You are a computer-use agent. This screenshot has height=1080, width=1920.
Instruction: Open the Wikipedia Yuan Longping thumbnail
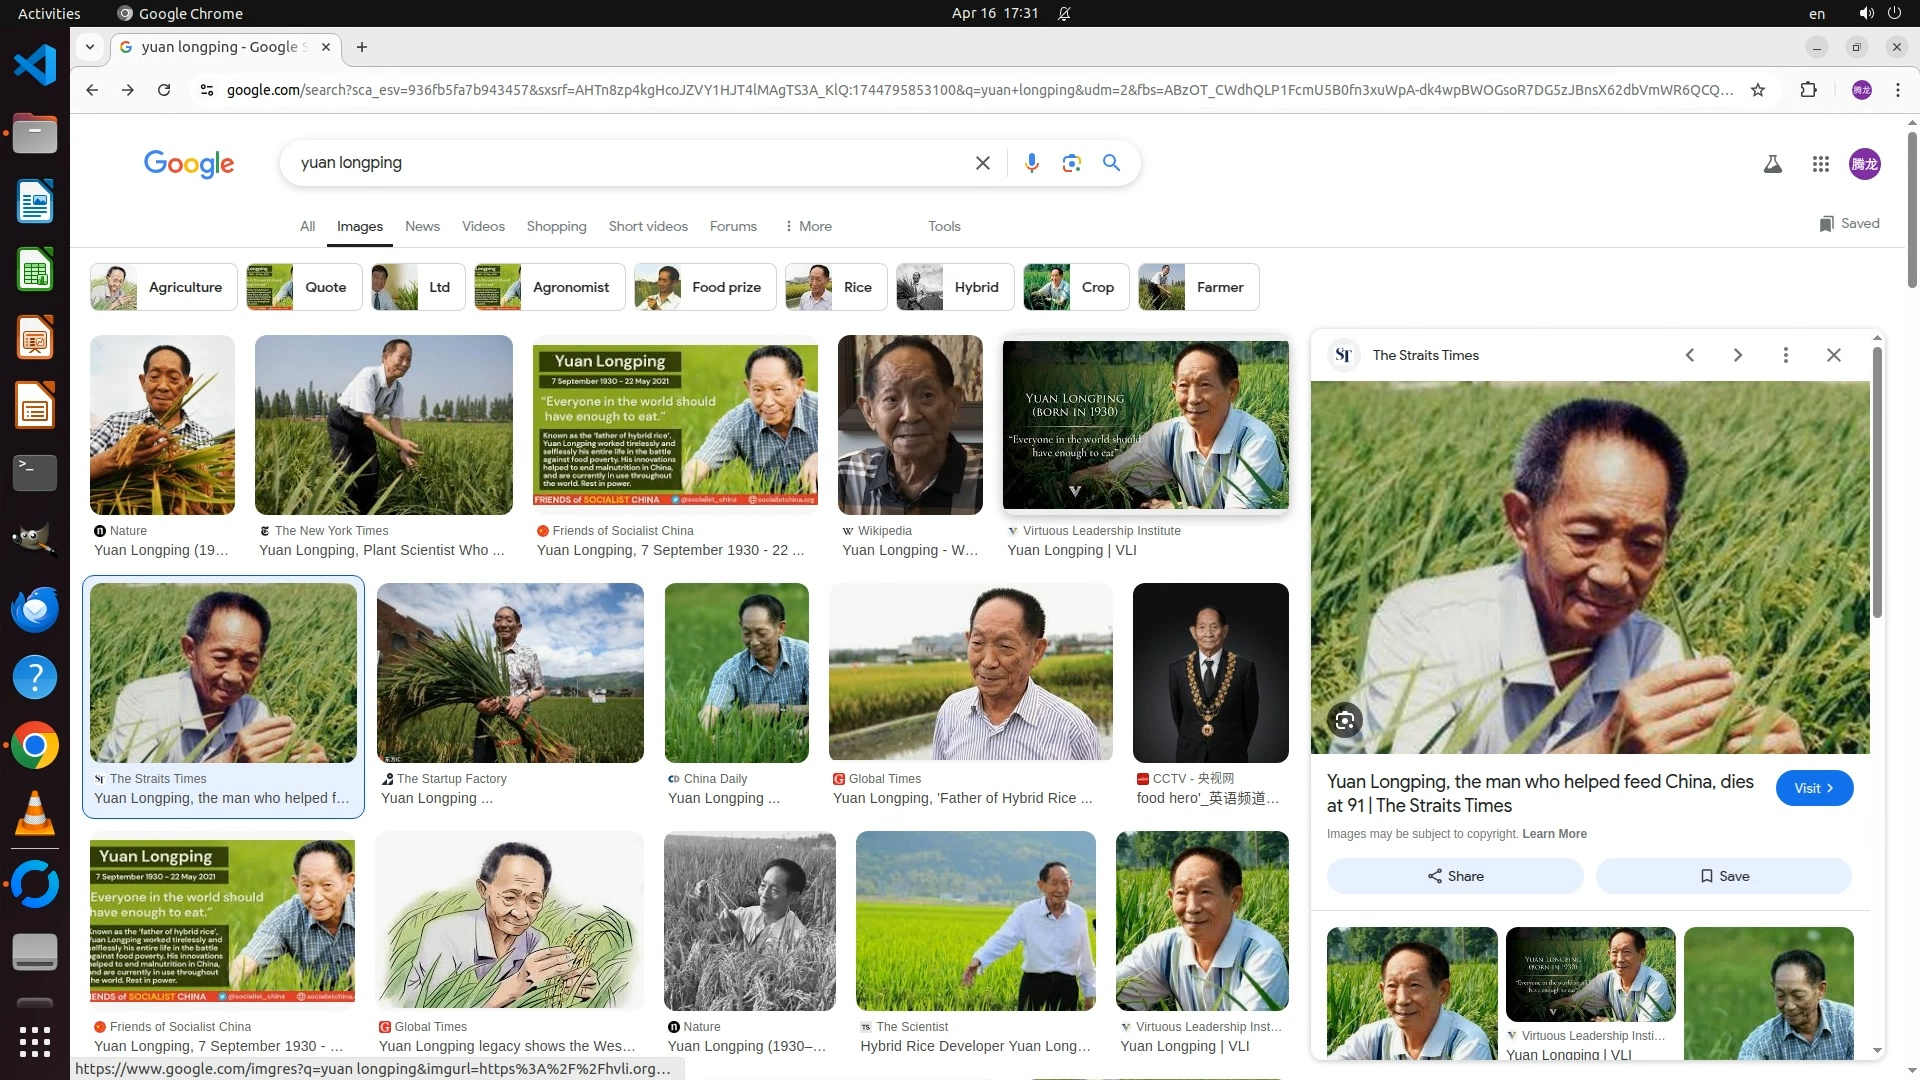tap(909, 425)
